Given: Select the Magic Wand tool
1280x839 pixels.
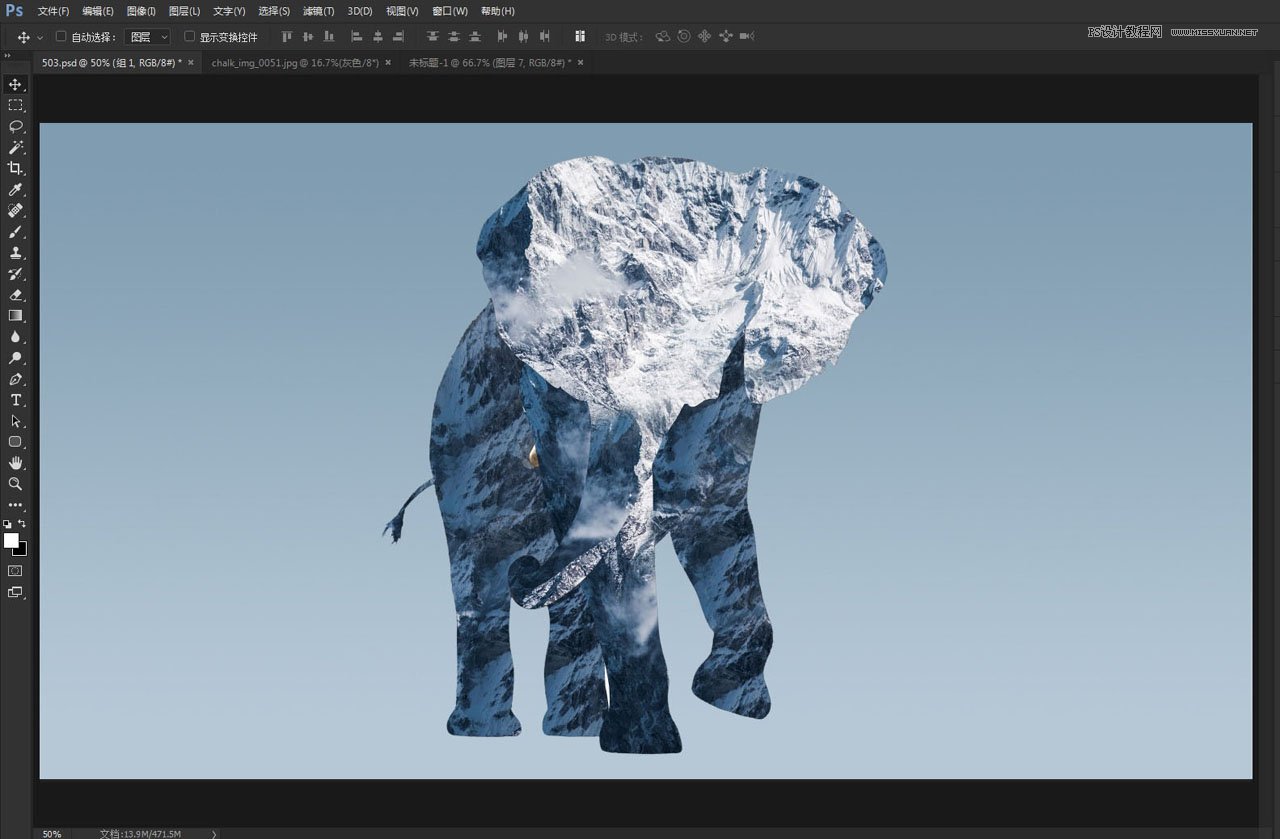Looking at the screenshot, I should click(x=15, y=147).
